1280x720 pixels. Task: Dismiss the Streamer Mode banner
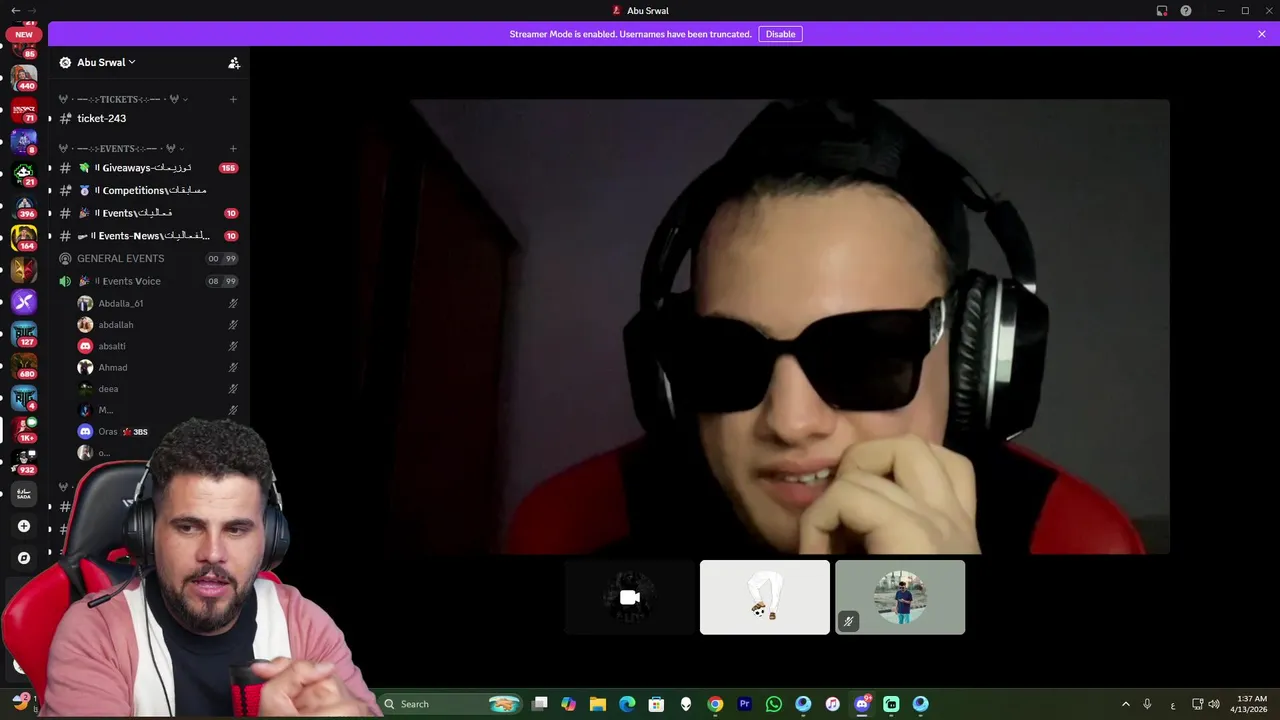click(1262, 34)
